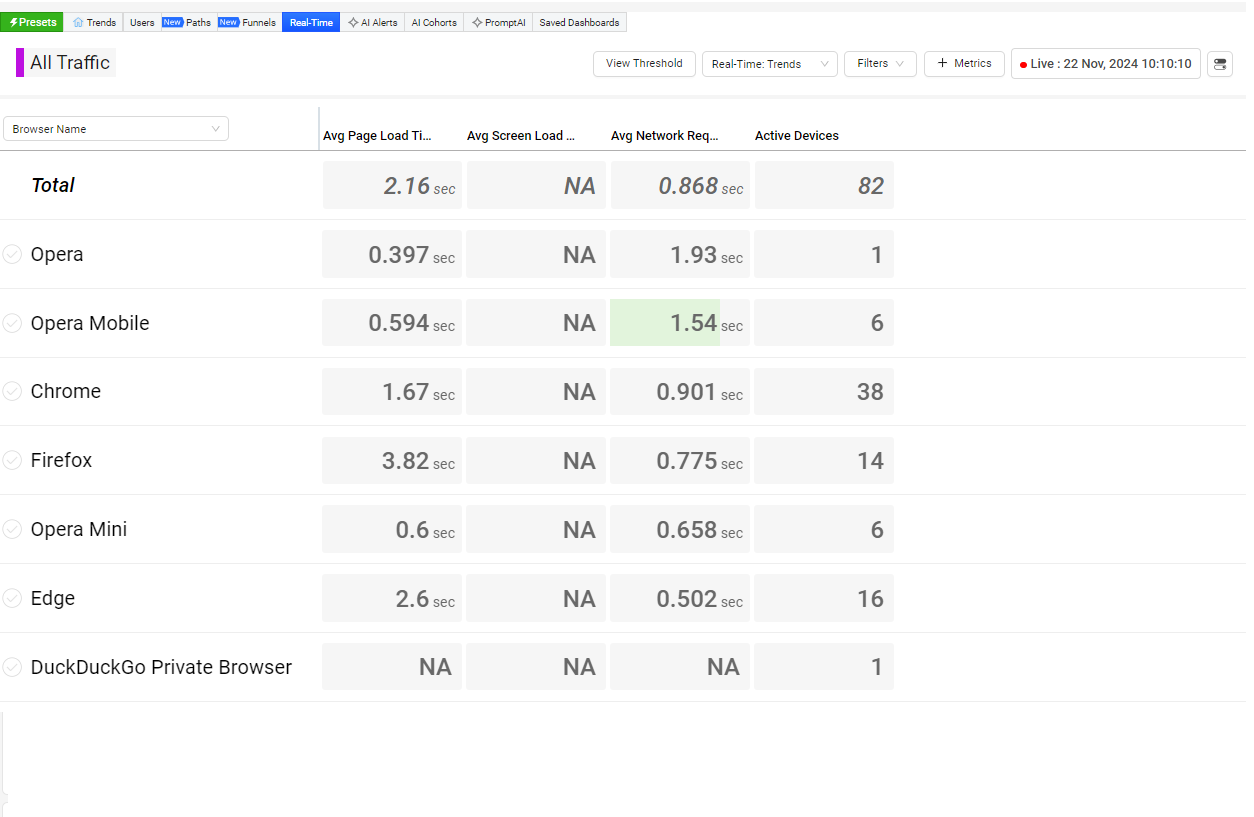Sort by Active Devices column header
Image resolution: width=1254 pixels, height=817 pixels.
pyautogui.click(x=796, y=136)
